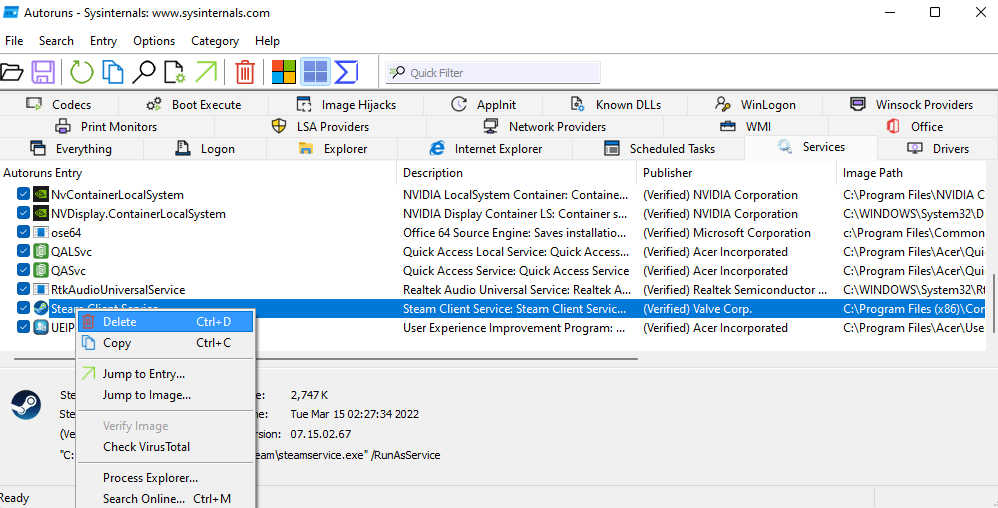Image resolution: width=998 pixels, height=508 pixels.
Task: Select Jump to Entry... in context menu
Action: [165, 374]
